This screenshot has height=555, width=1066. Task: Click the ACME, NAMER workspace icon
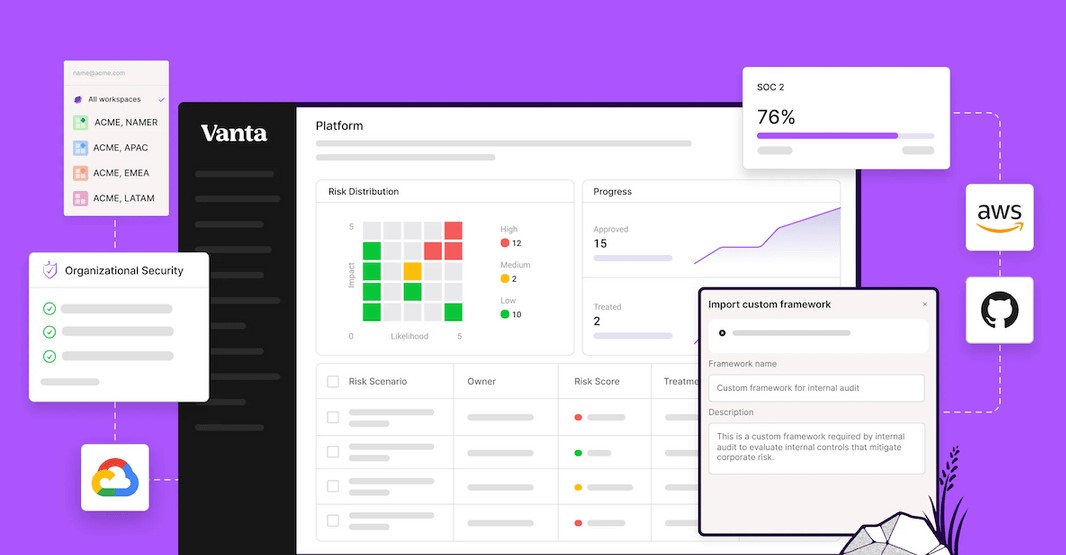[x=80, y=122]
